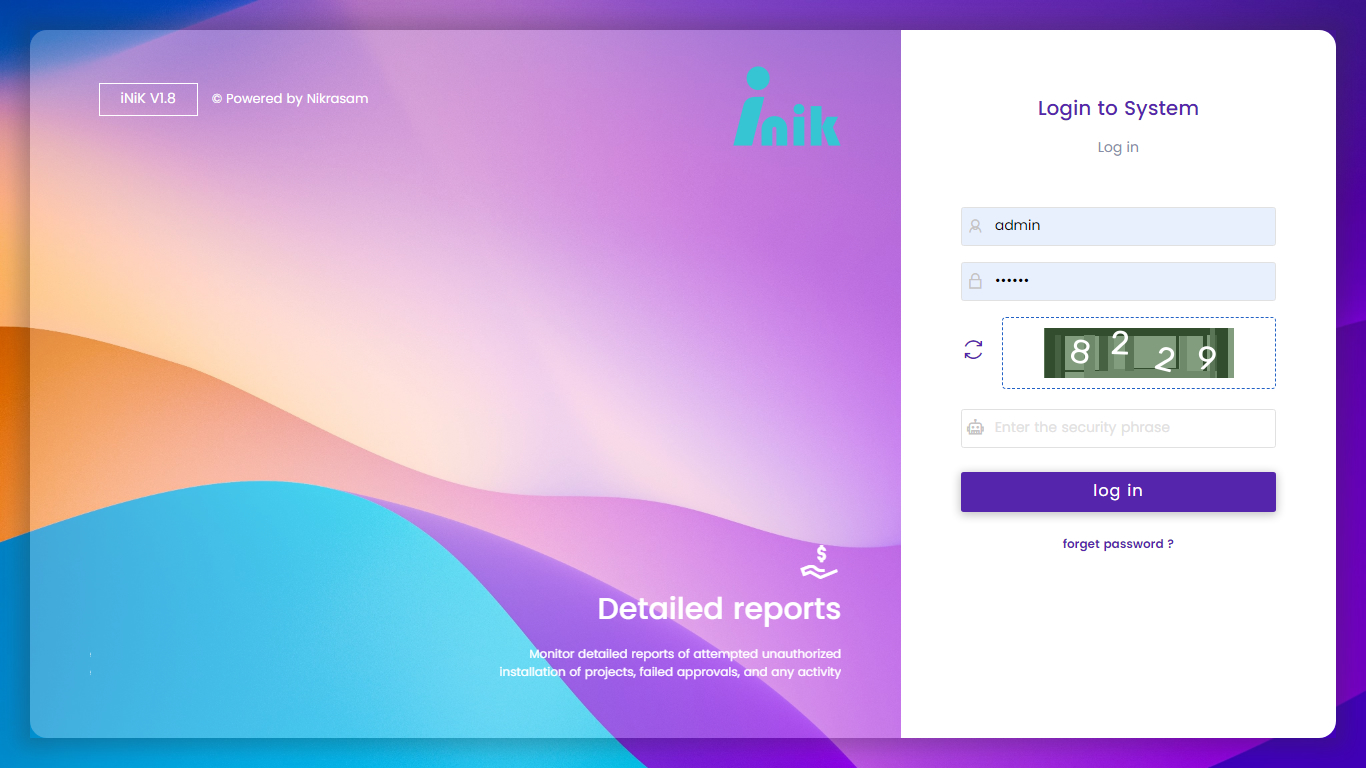Click the security phrase input field
Screen dimensions: 1366x768
pyautogui.click(x=1118, y=428)
